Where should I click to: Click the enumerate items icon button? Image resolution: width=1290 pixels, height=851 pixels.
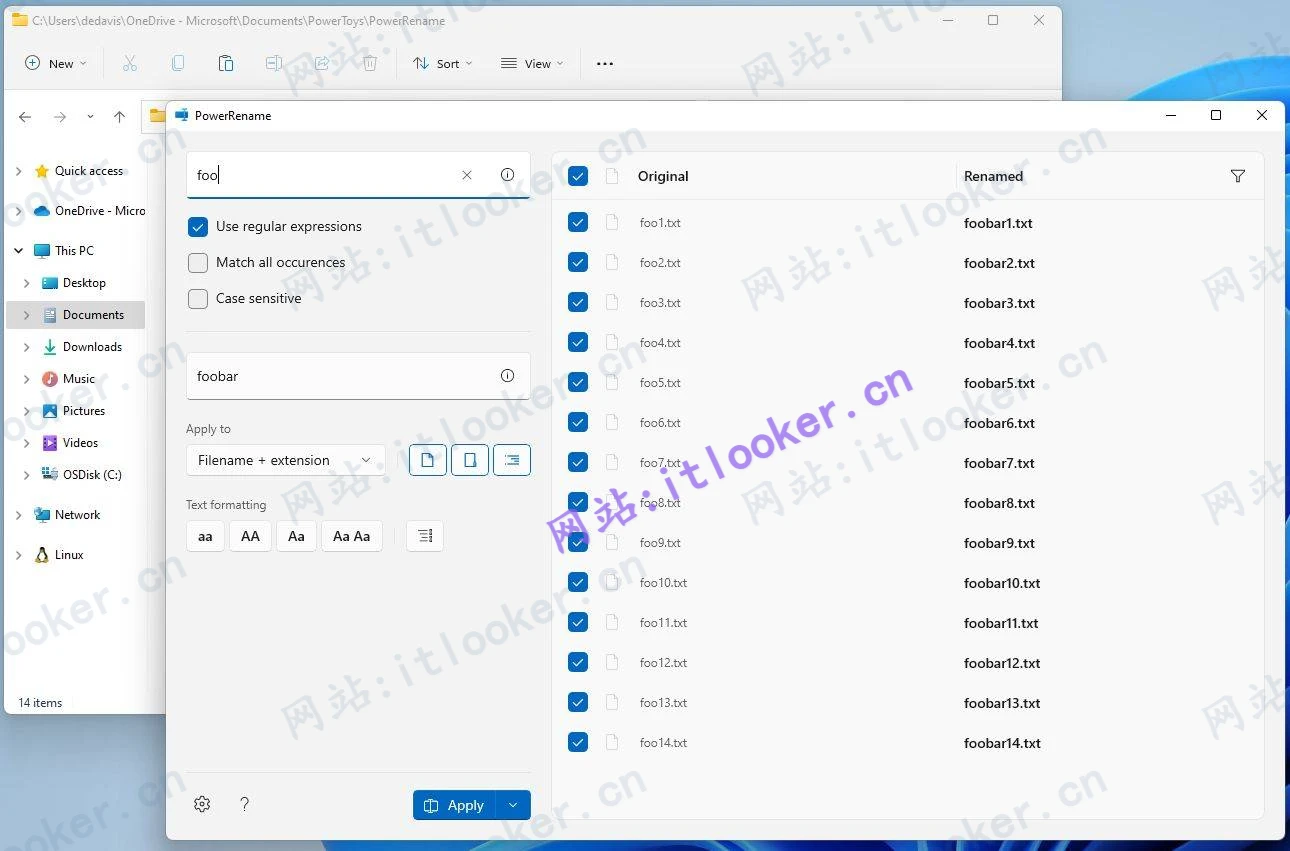(425, 536)
